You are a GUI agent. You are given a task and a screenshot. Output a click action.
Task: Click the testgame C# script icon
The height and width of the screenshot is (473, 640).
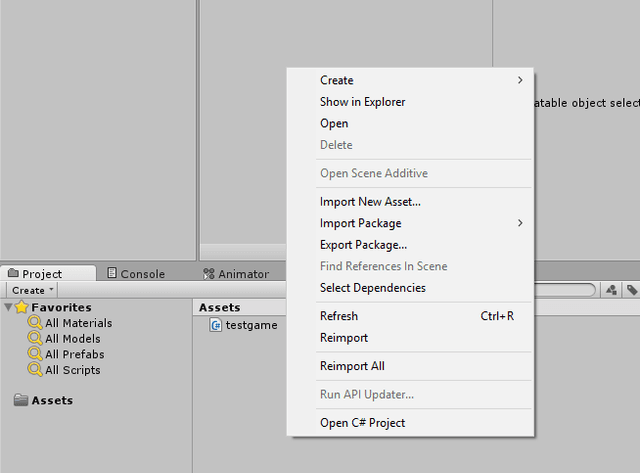coord(216,324)
